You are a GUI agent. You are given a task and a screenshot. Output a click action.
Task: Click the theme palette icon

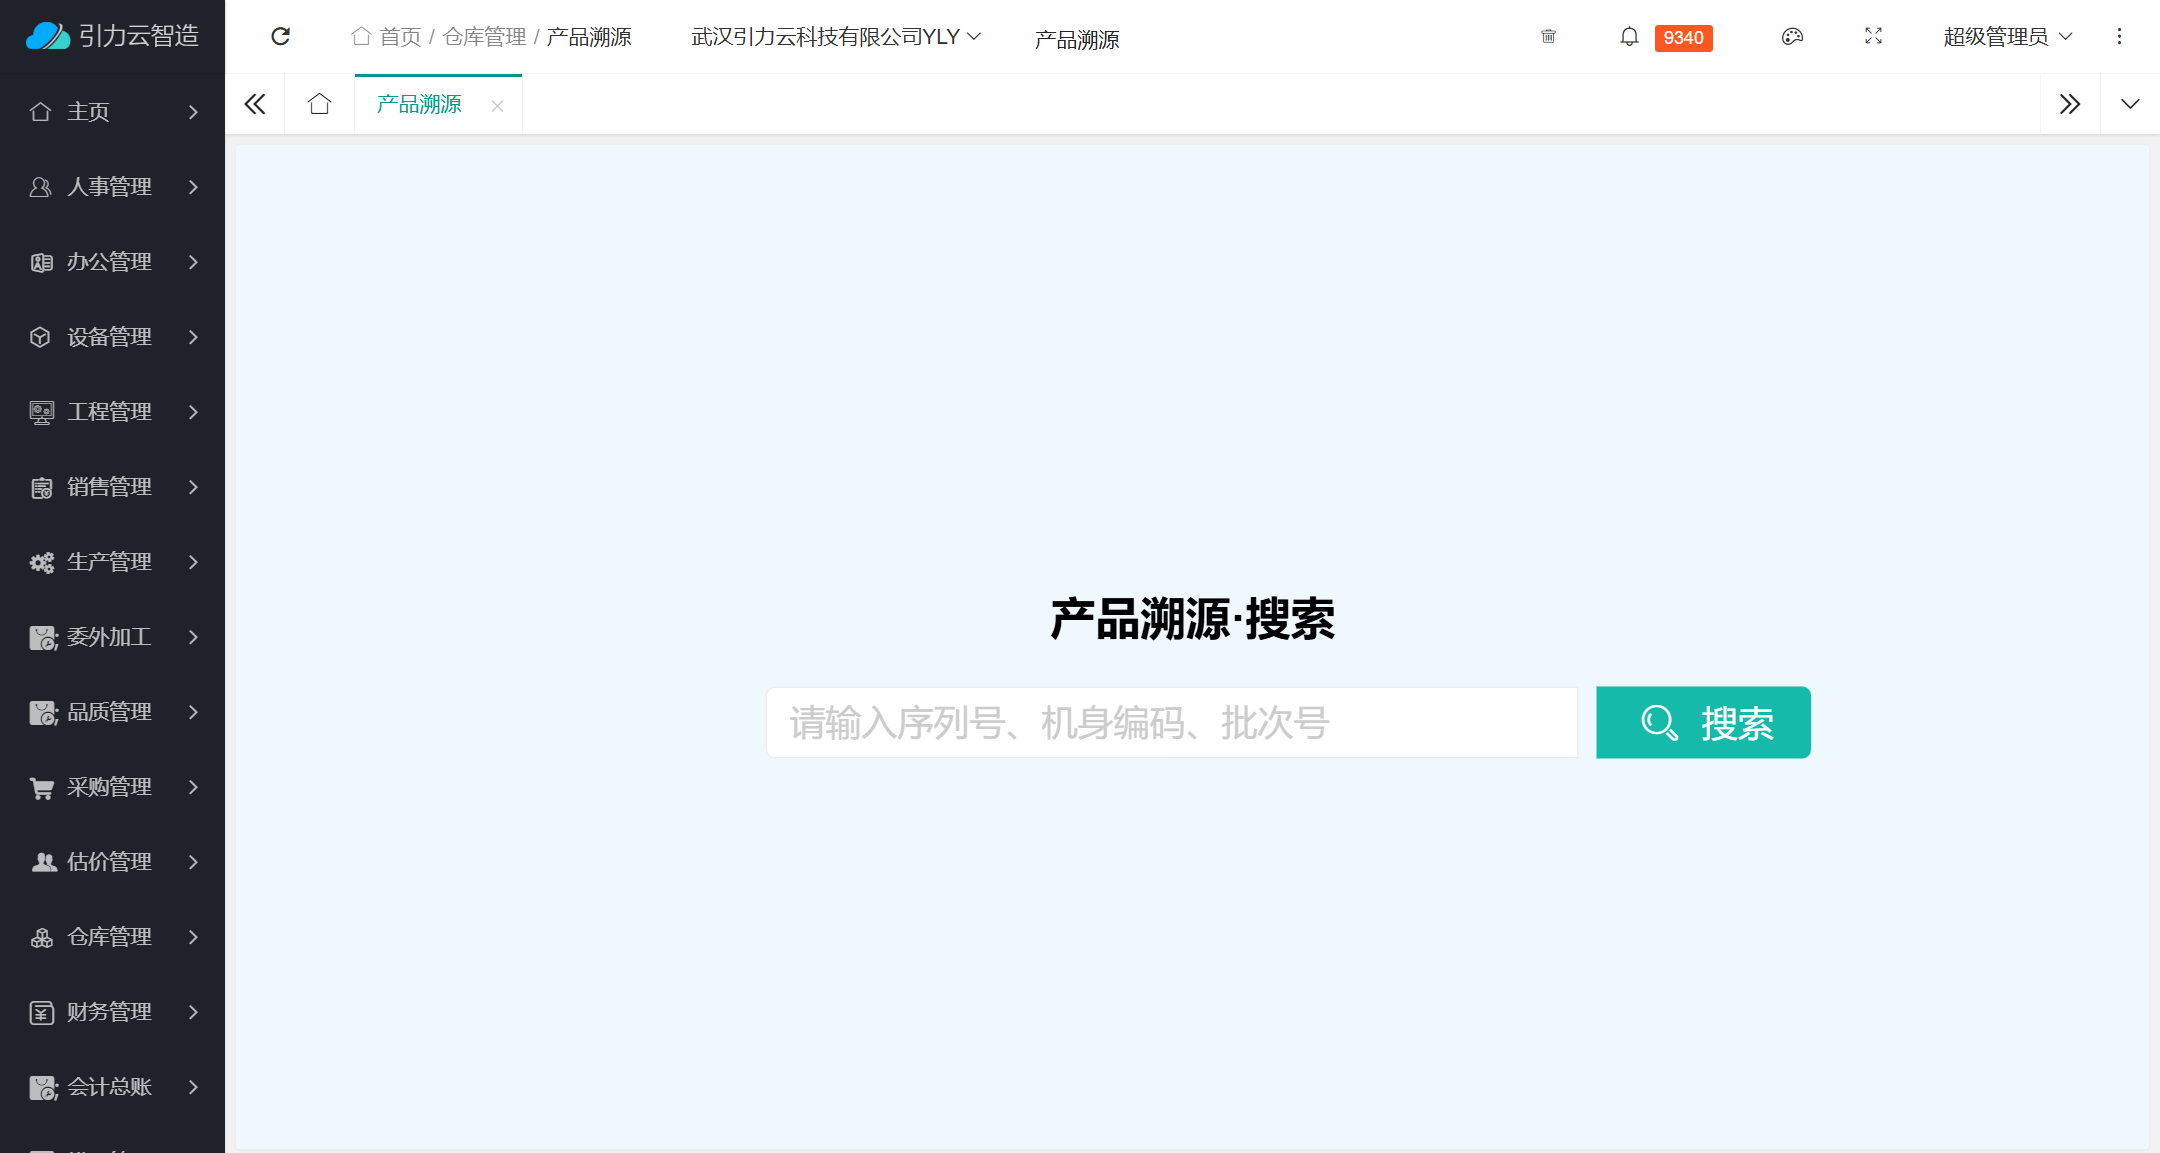pyautogui.click(x=1792, y=36)
